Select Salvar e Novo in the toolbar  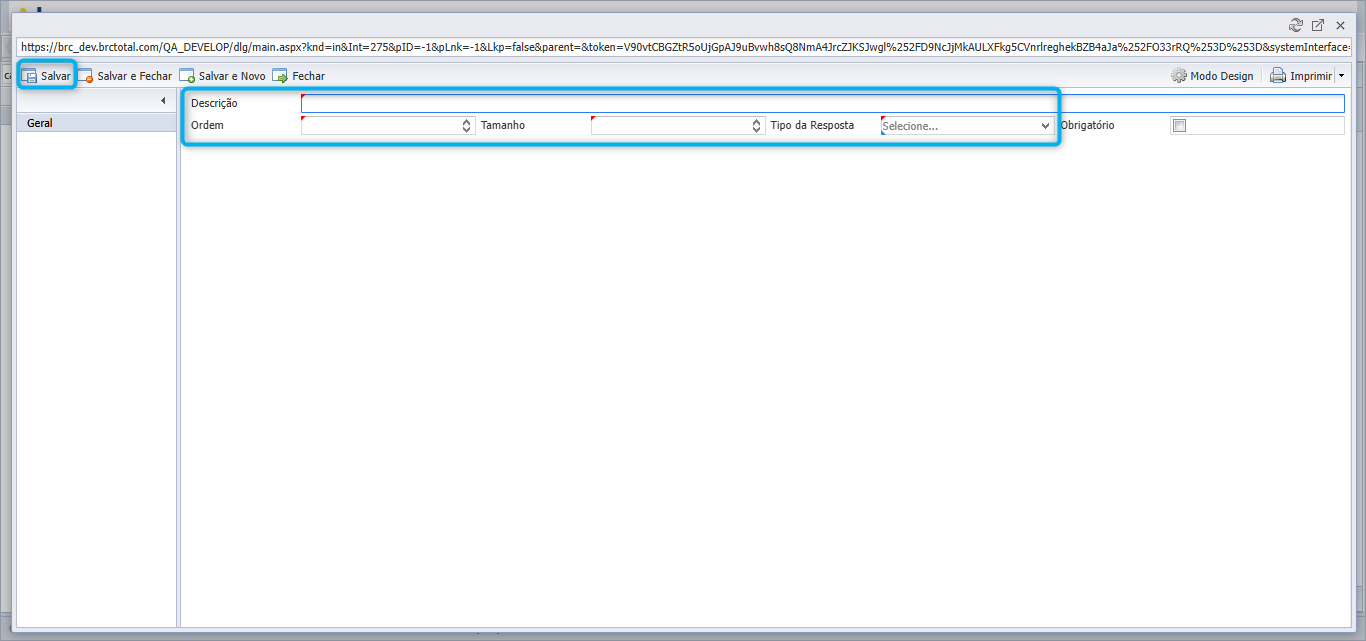222,76
